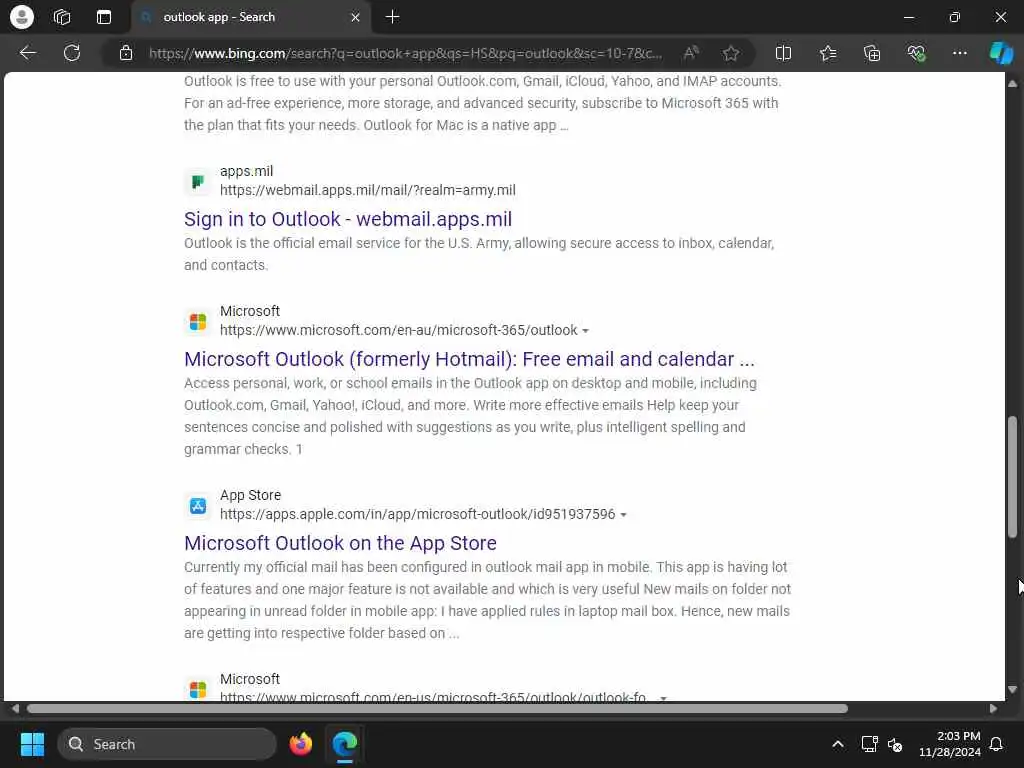This screenshot has height=768, width=1024.
Task: Open the Workspaces icon
Action: tap(62, 17)
